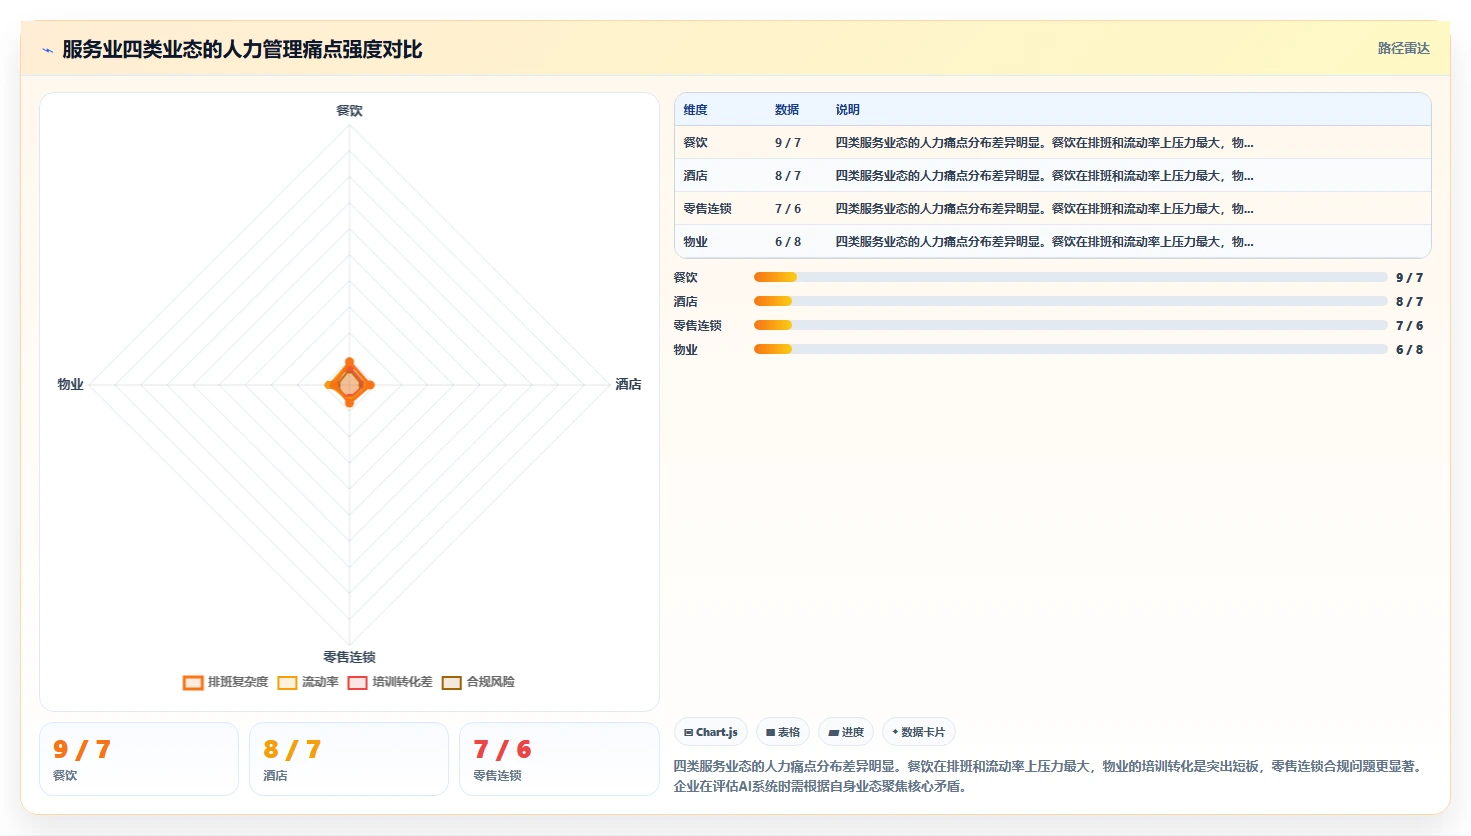This screenshot has width=1471, height=836.
Task: Click the 餐饮 axis label atop the radar chart
Action: coord(349,110)
